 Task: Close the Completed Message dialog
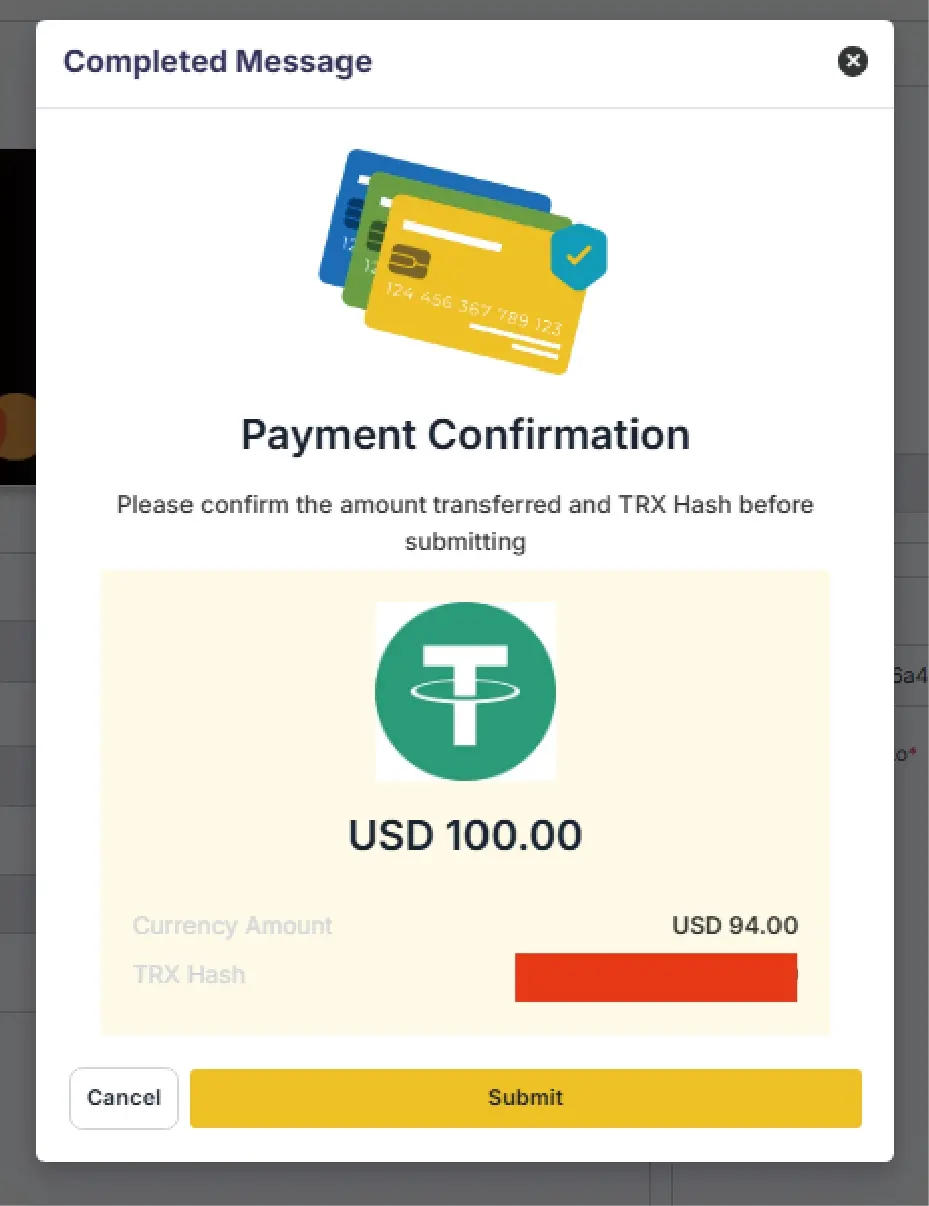pos(852,62)
